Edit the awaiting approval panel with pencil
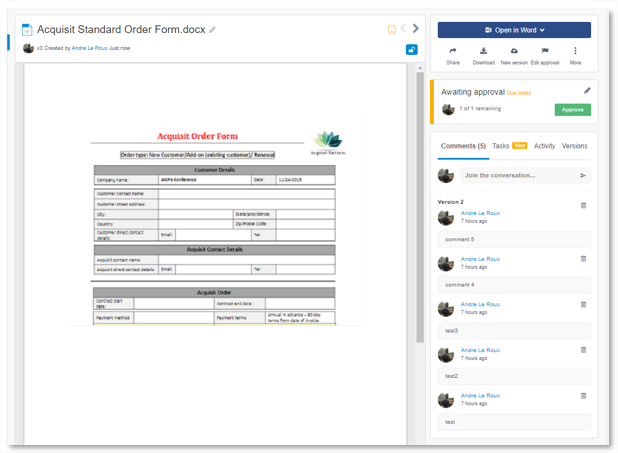This screenshot has width=618, height=453. point(587,91)
